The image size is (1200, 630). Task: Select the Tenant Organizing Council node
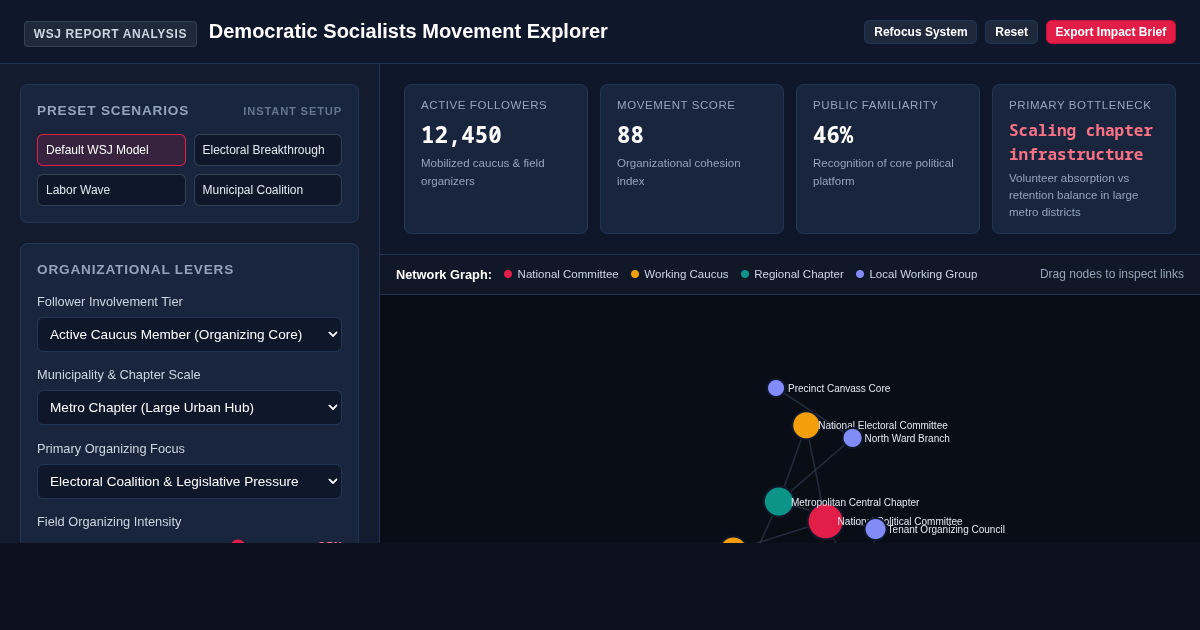(x=875, y=529)
